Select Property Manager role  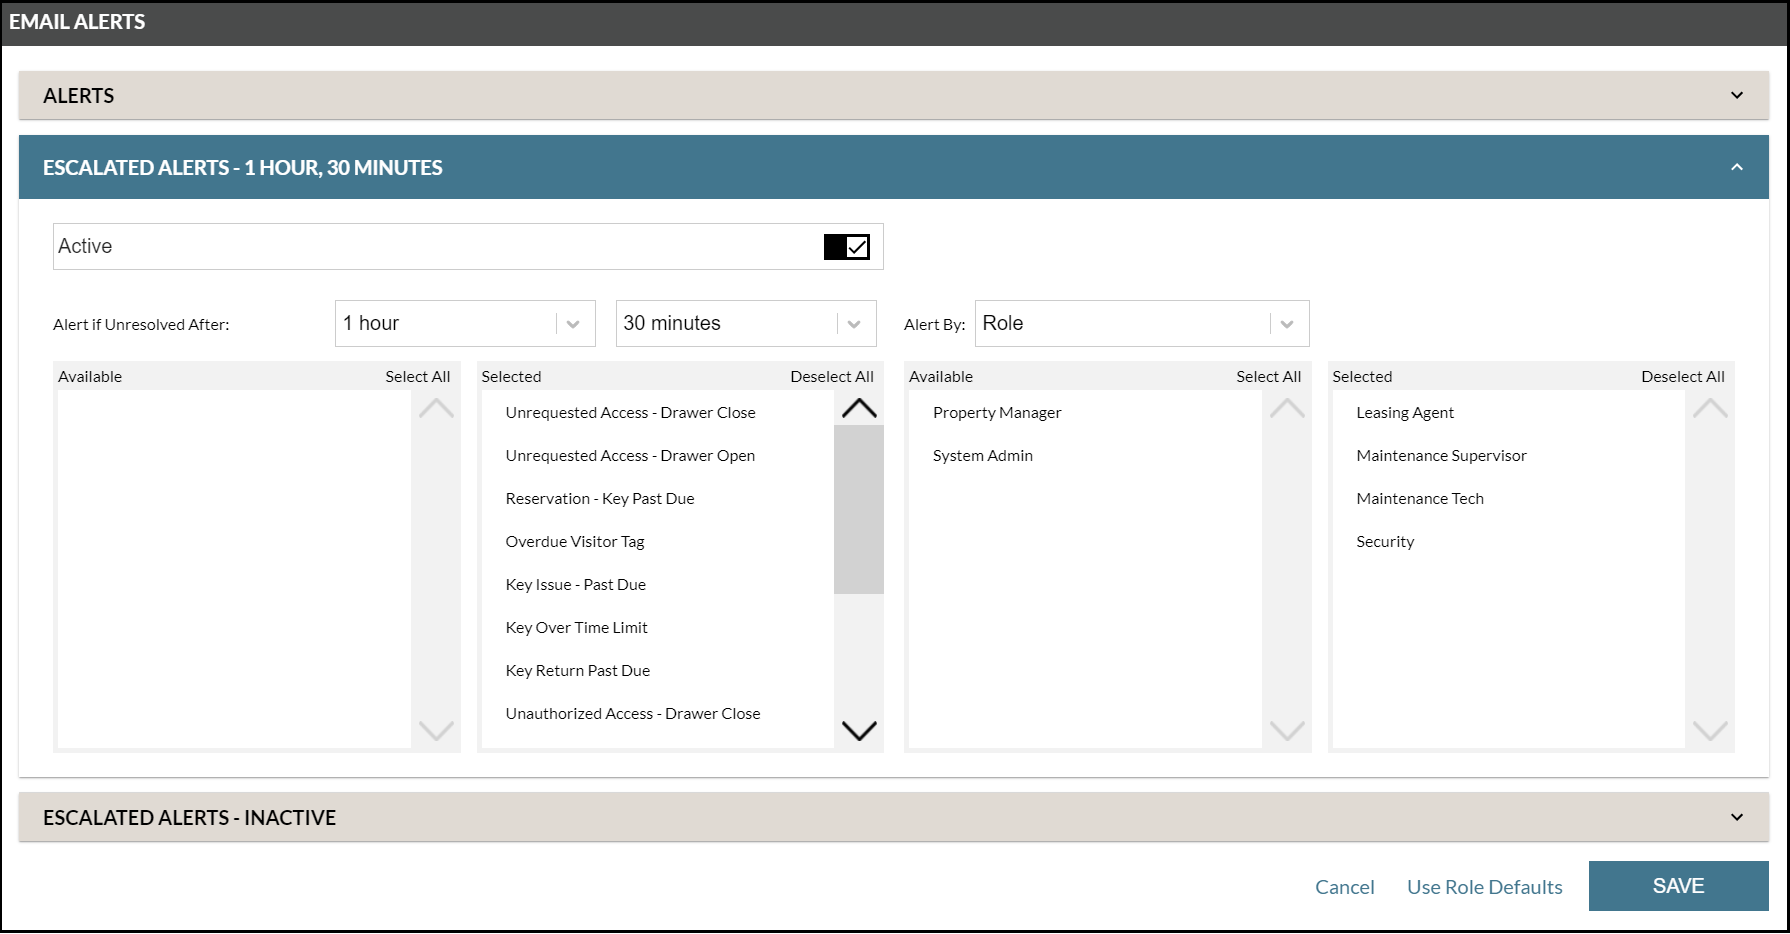tap(997, 412)
